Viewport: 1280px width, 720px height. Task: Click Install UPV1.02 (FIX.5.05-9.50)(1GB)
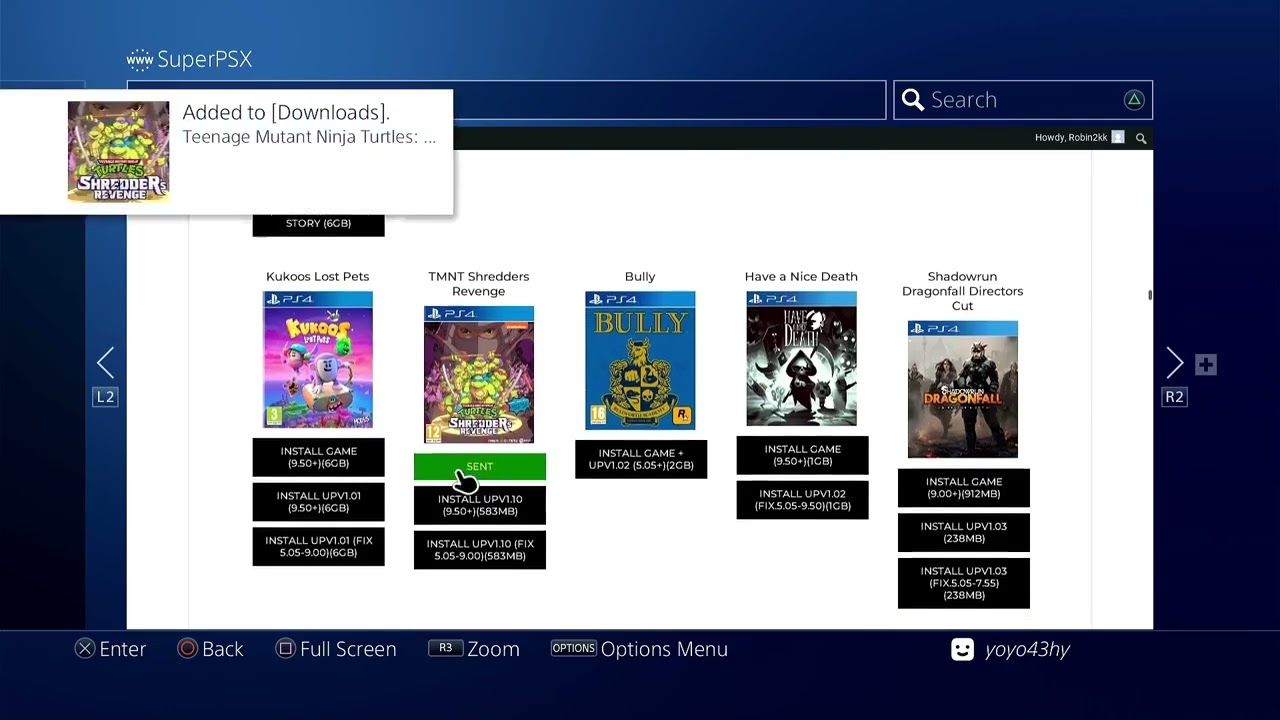802,500
